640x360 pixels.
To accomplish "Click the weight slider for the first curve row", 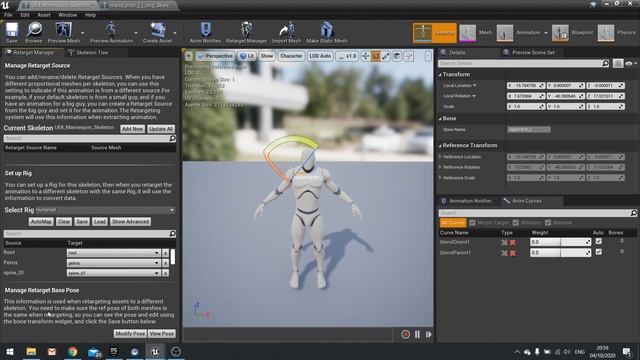I will (x=560, y=242).
